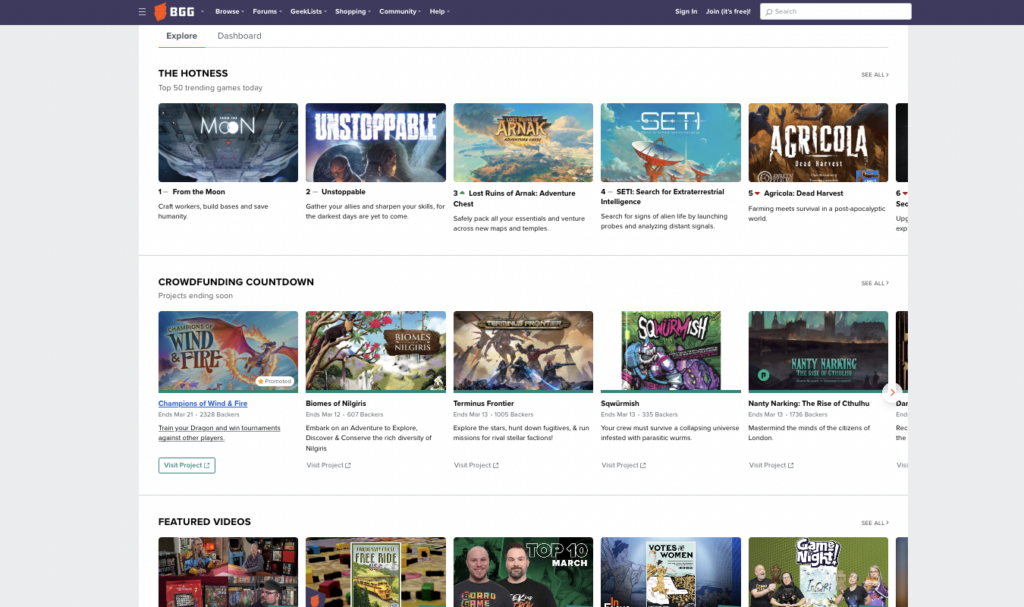Play the Top 10 March video
Screen dimensions: 1024x607
click(x=523, y=571)
